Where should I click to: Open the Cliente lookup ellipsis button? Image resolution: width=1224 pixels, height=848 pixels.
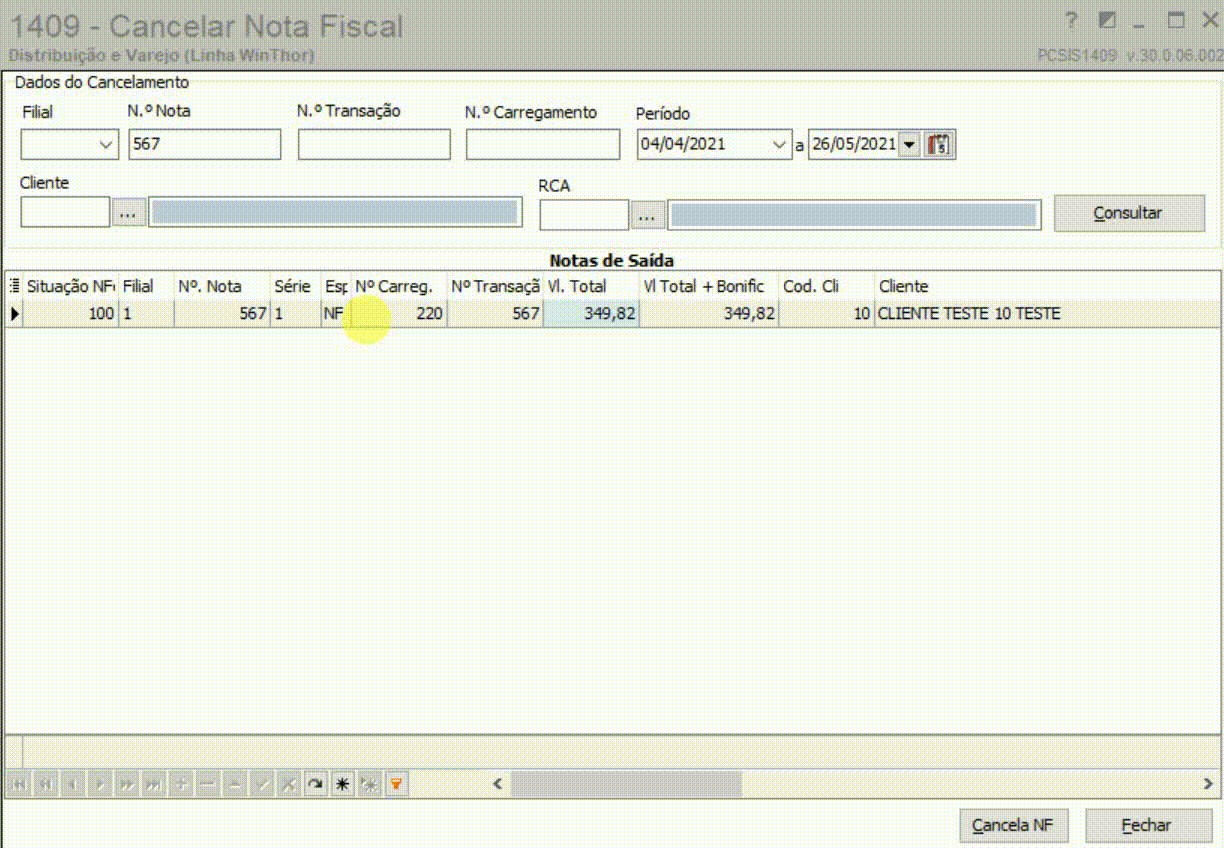click(x=128, y=213)
